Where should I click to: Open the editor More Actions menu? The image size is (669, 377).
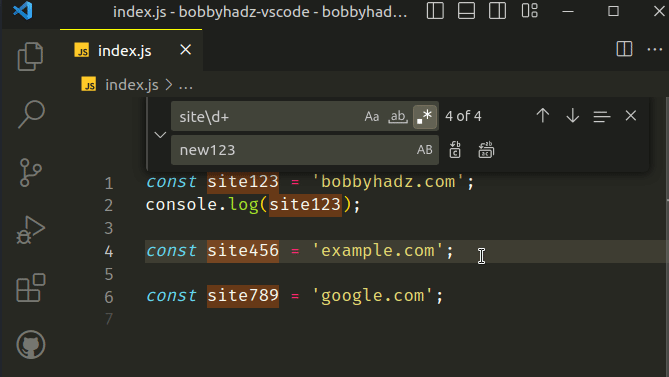pos(654,49)
